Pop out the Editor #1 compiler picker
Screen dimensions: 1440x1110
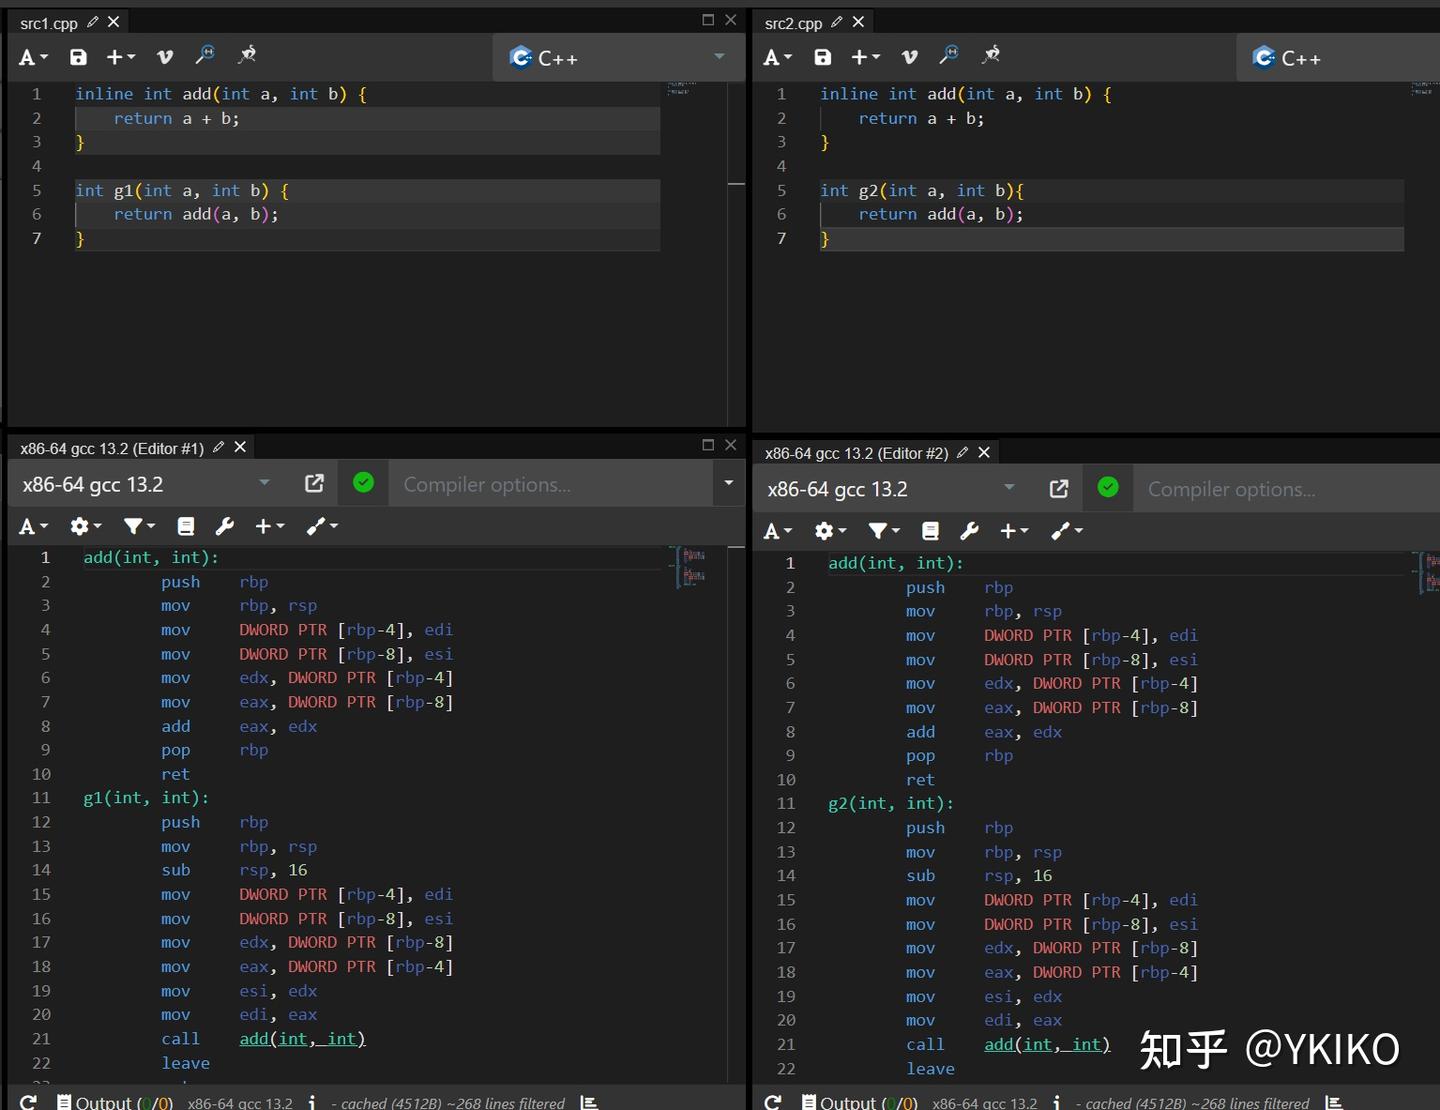314,484
